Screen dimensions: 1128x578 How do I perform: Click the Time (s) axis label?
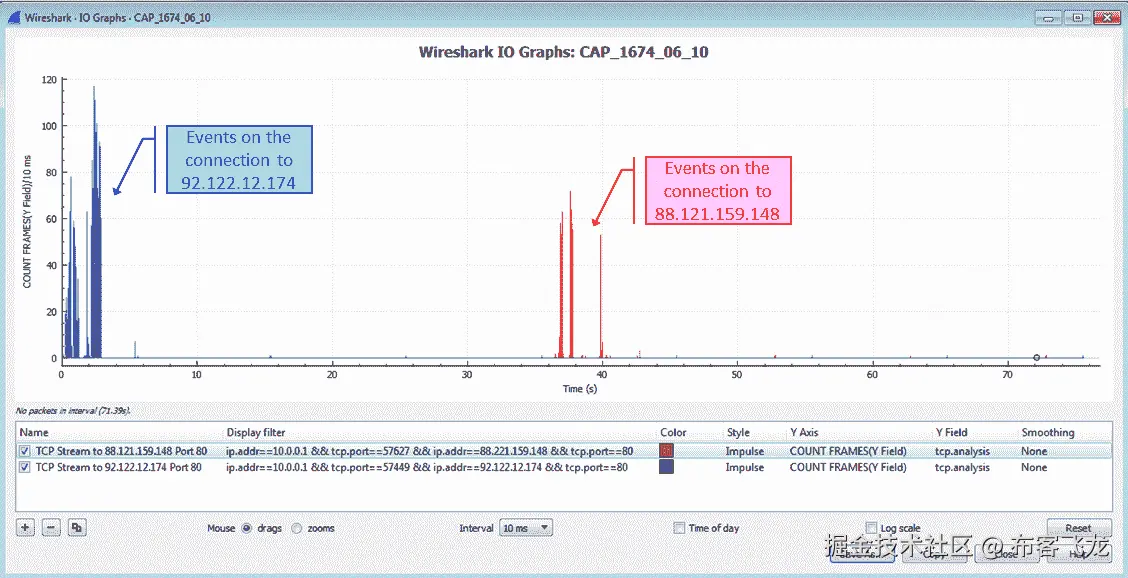click(580, 389)
